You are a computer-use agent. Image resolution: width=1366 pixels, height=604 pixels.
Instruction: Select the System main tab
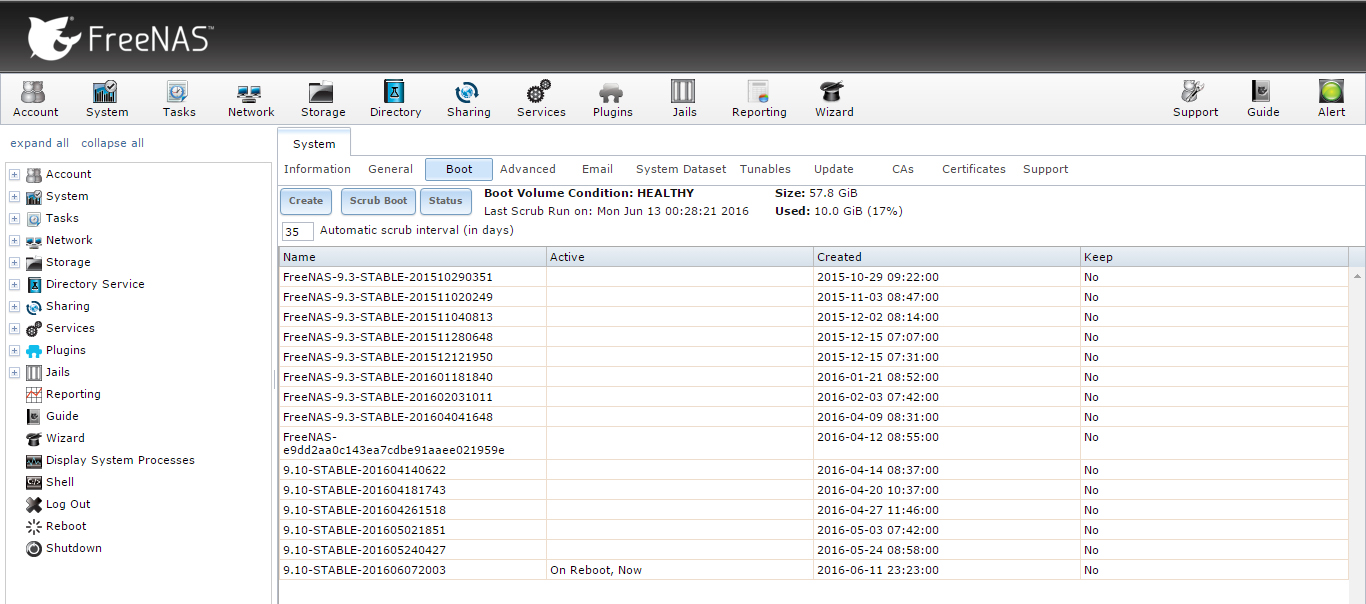pos(314,143)
